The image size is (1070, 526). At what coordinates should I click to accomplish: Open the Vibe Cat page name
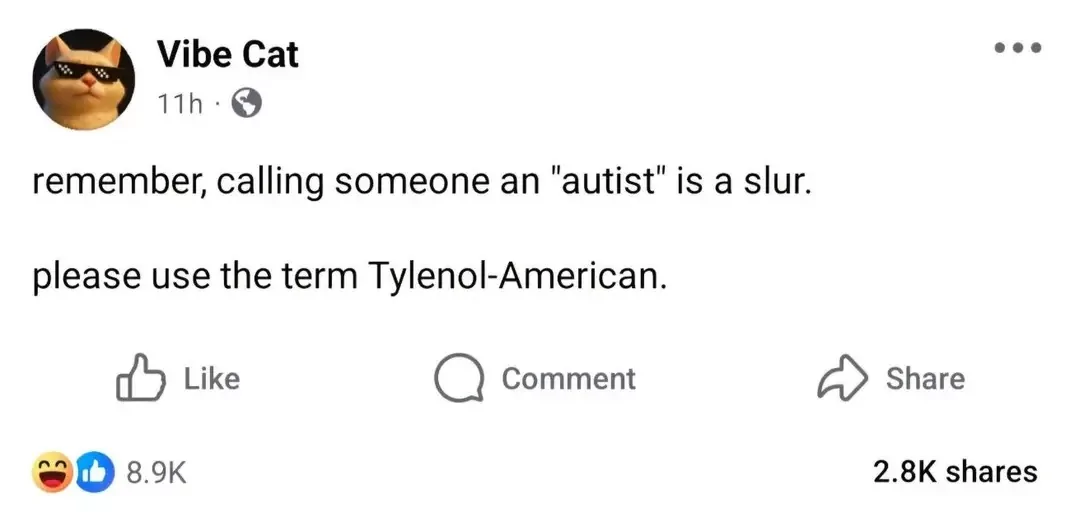[227, 55]
